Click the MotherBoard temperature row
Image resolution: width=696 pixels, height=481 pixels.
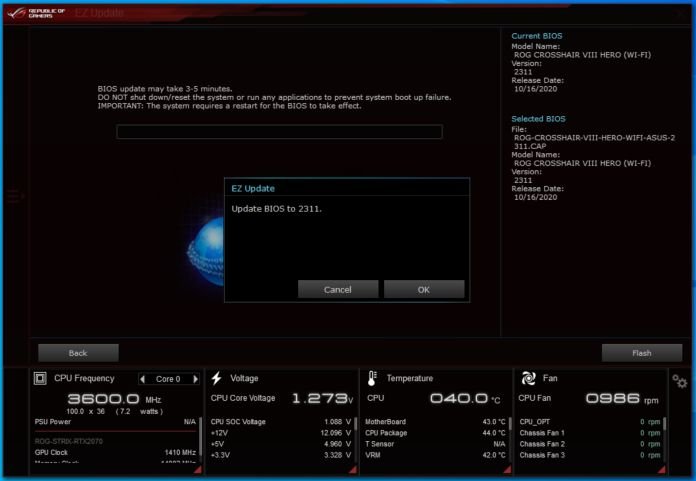435,422
